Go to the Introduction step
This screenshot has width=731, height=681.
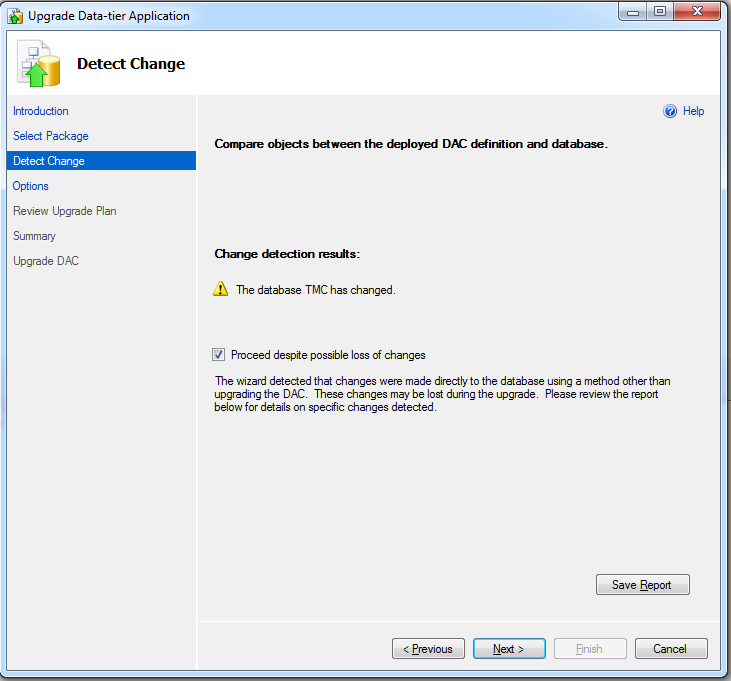pyautogui.click(x=41, y=111)
